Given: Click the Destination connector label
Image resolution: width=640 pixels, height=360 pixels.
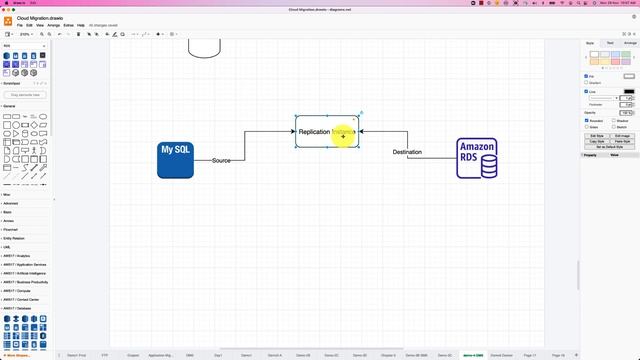Looking at the screenshot, I should (x=407, y=152).
